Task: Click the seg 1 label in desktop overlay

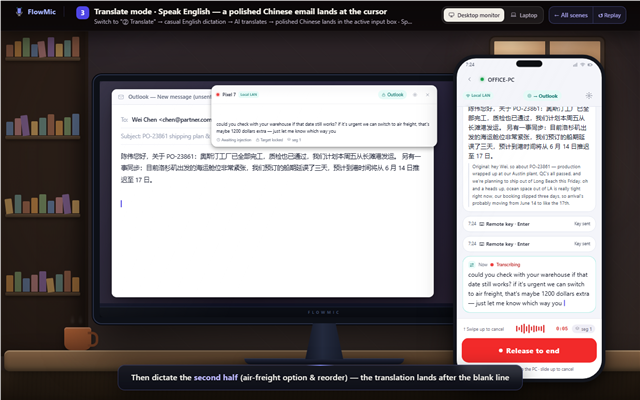Action: [x=294, y=140]
